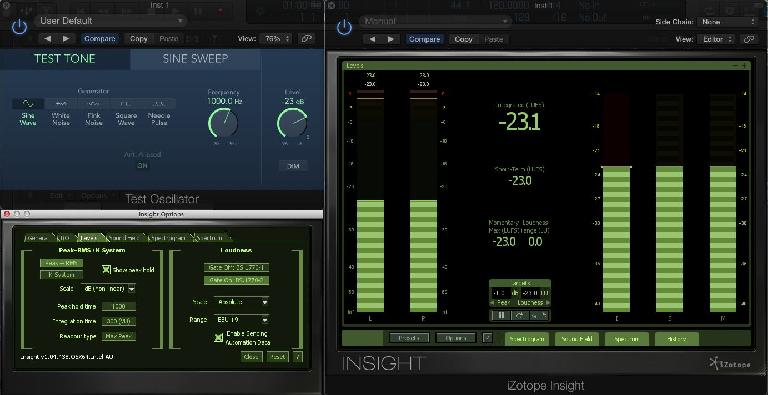Screen dimensions: 768x395
Task: Open the User Default preset dropdown
Action: coord(111,21)
